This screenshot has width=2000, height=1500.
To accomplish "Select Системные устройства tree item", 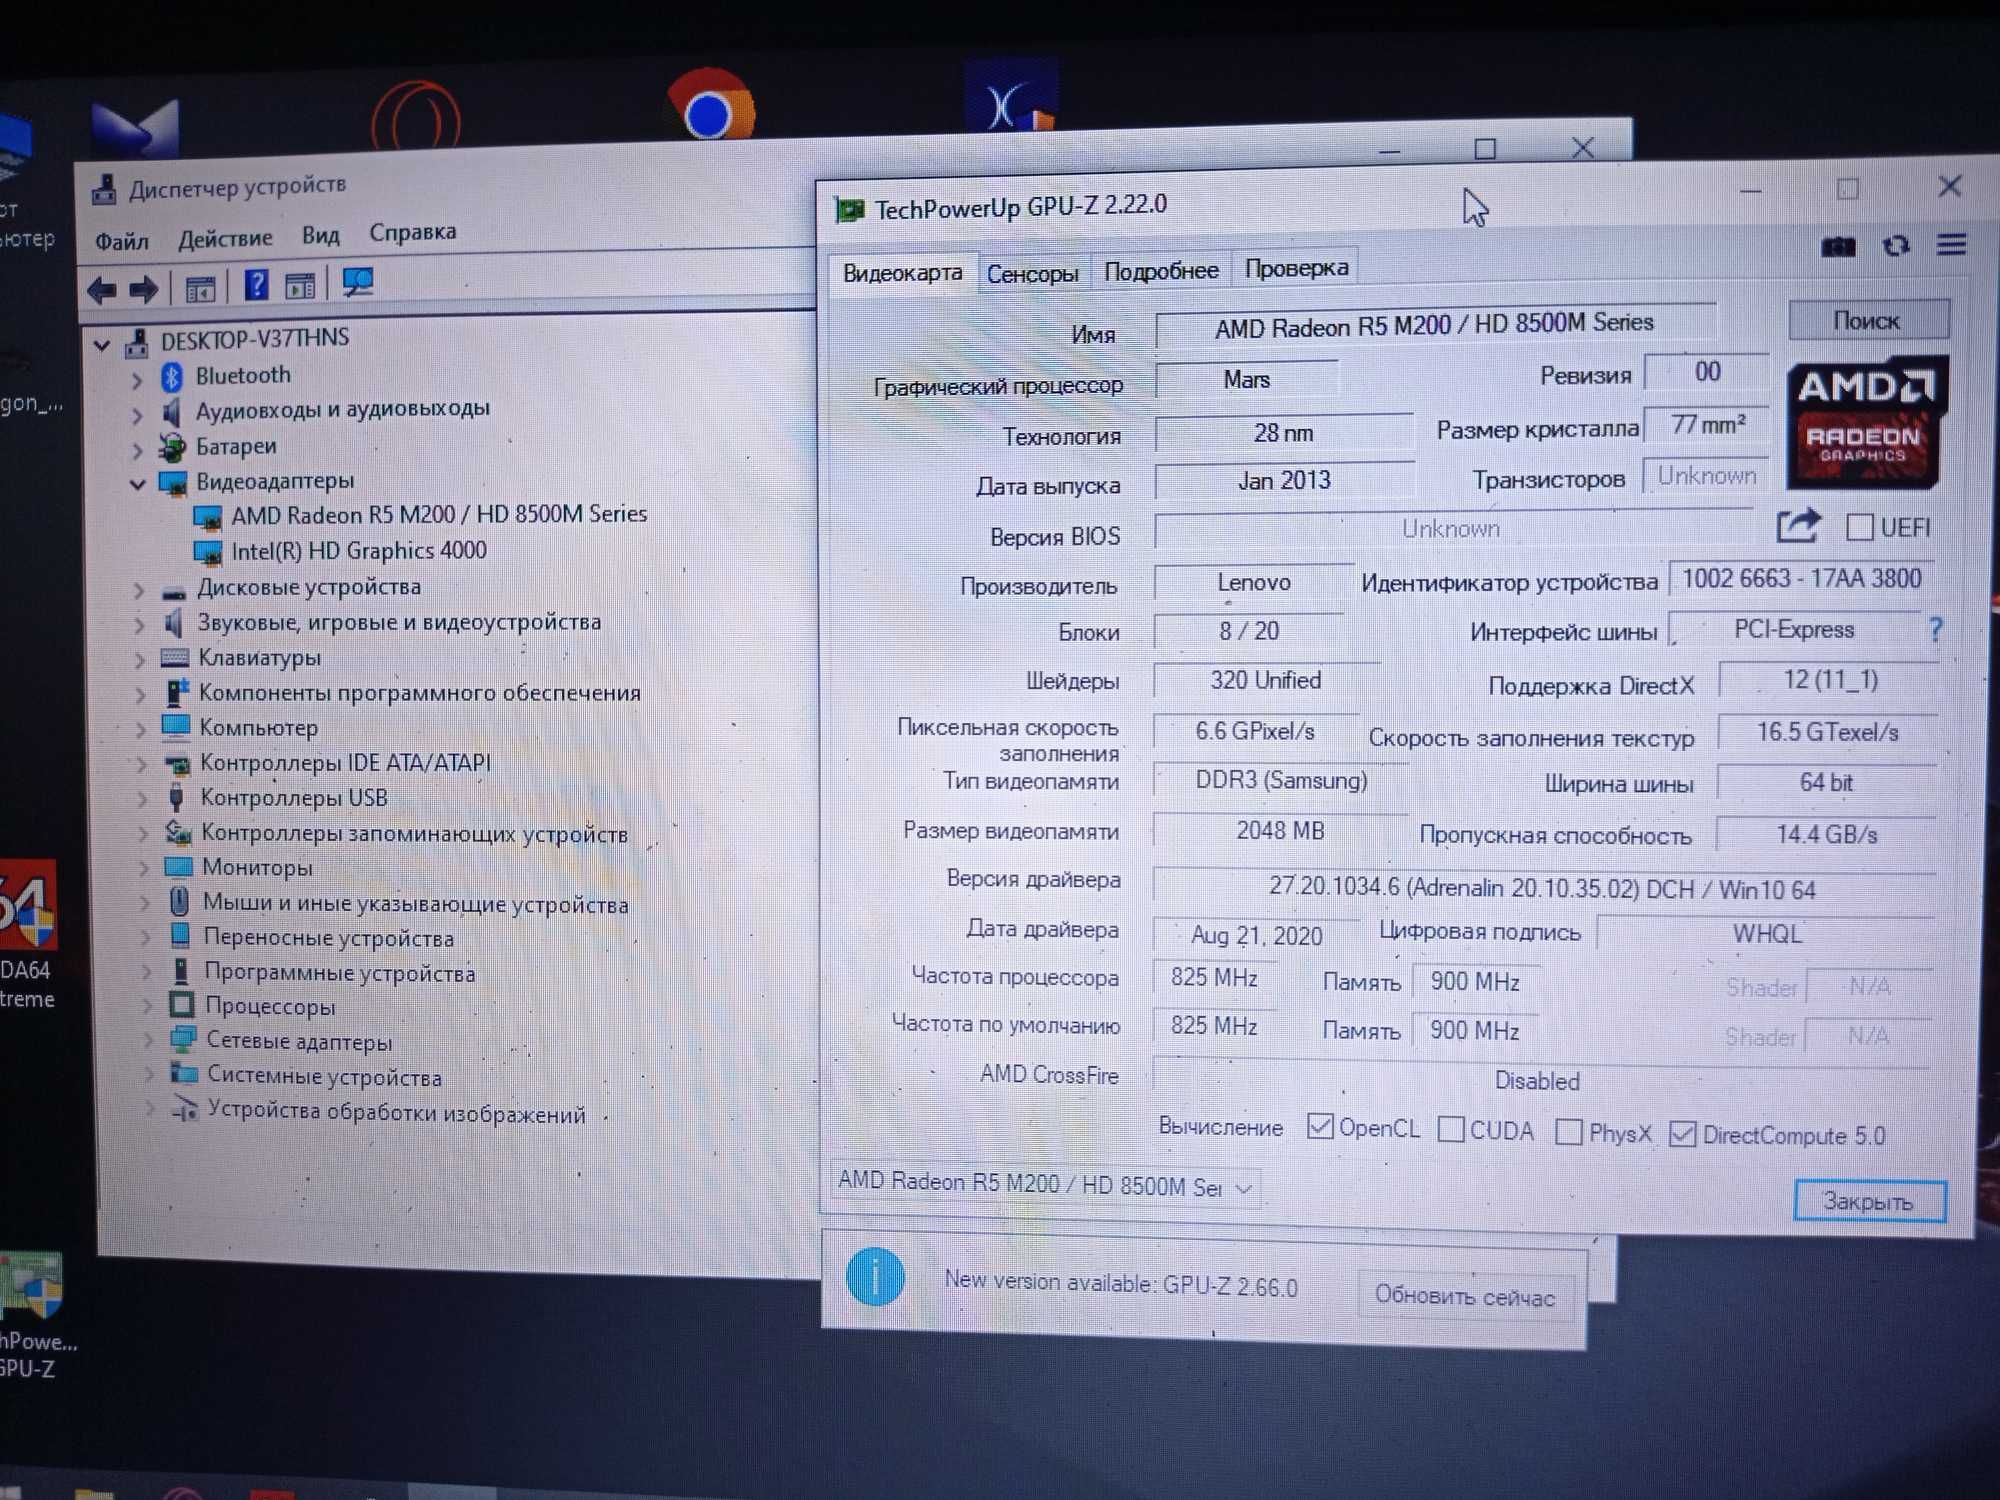I will click(324, 1077).
